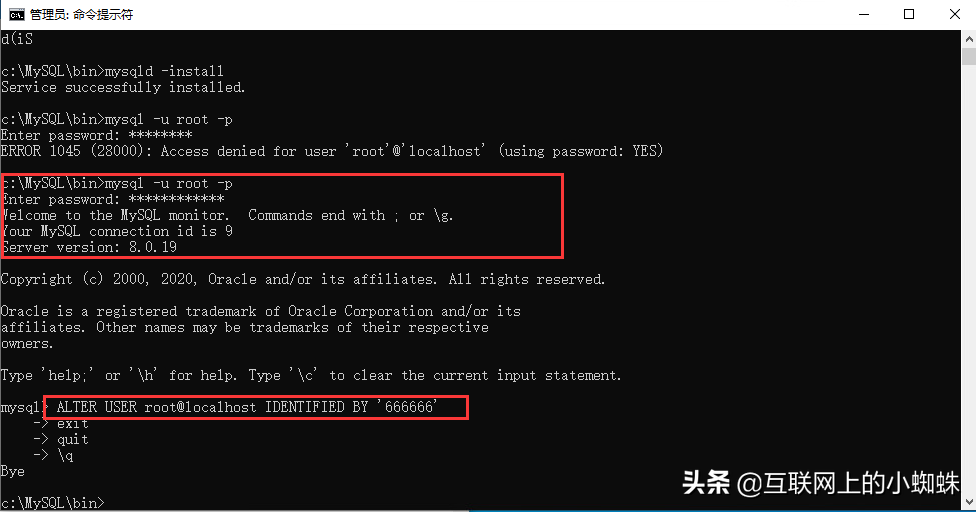Click the 头条 @互联网上的小蜘蛛 watermark
Image resolution: width=976 pixels, height=512 pixels.
click(x=820, y=483)
